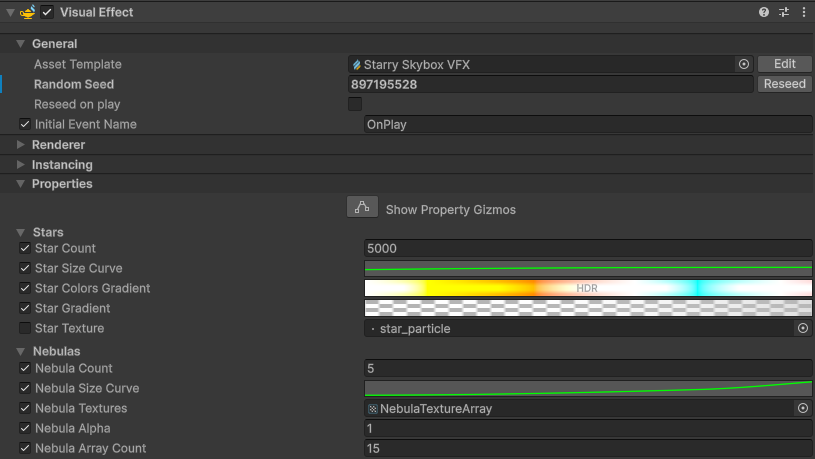Enable the Reseed on play checkbox
The height and width of the screenshot is (459, 815).
[355, 104]
